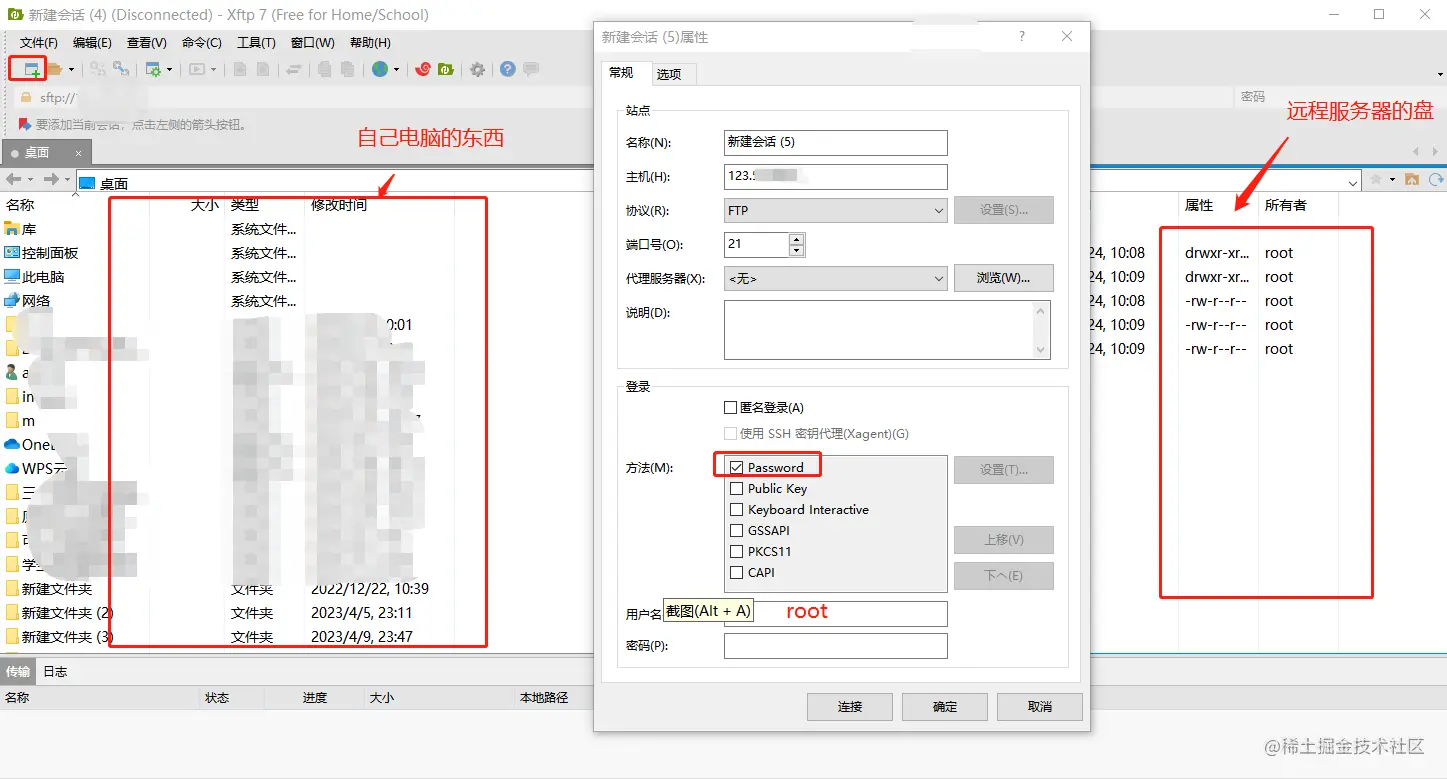This screenshot has width=1447, height=779.
Task: Switch to the 日志 tab
Action: tap(55, 671)
